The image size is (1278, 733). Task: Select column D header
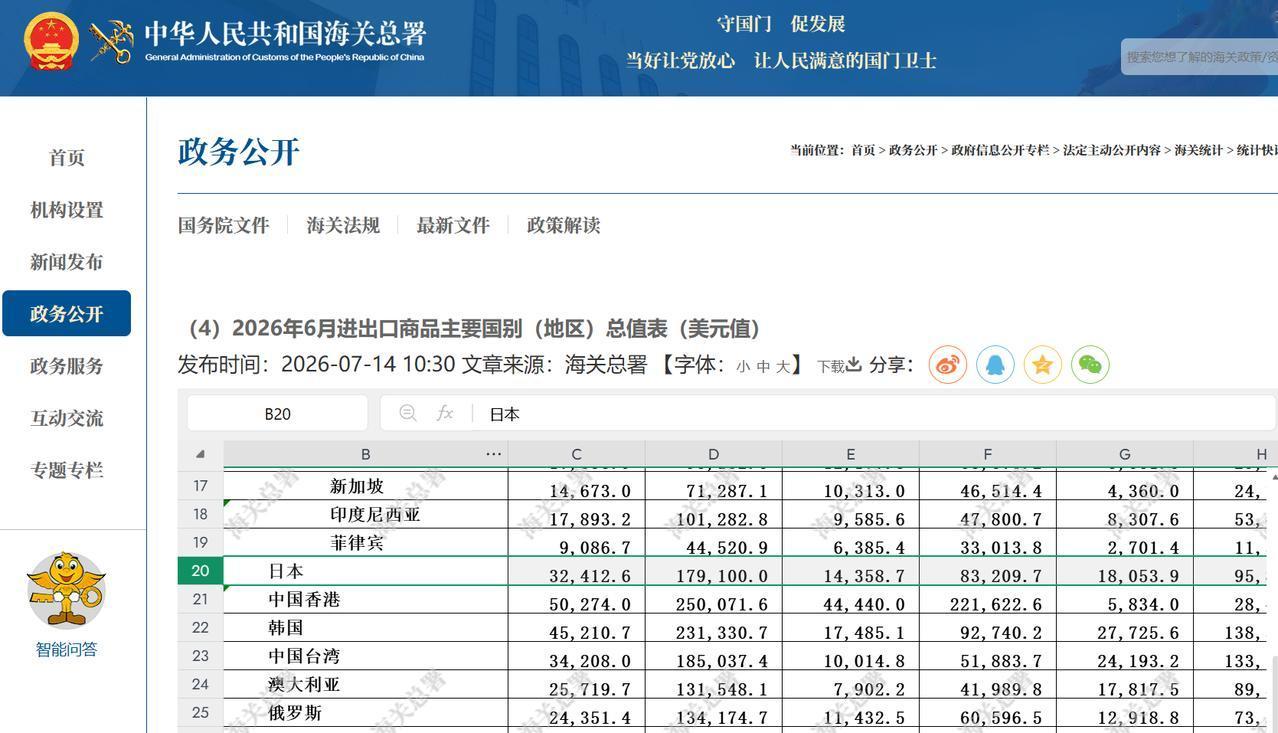pos(713,454)
